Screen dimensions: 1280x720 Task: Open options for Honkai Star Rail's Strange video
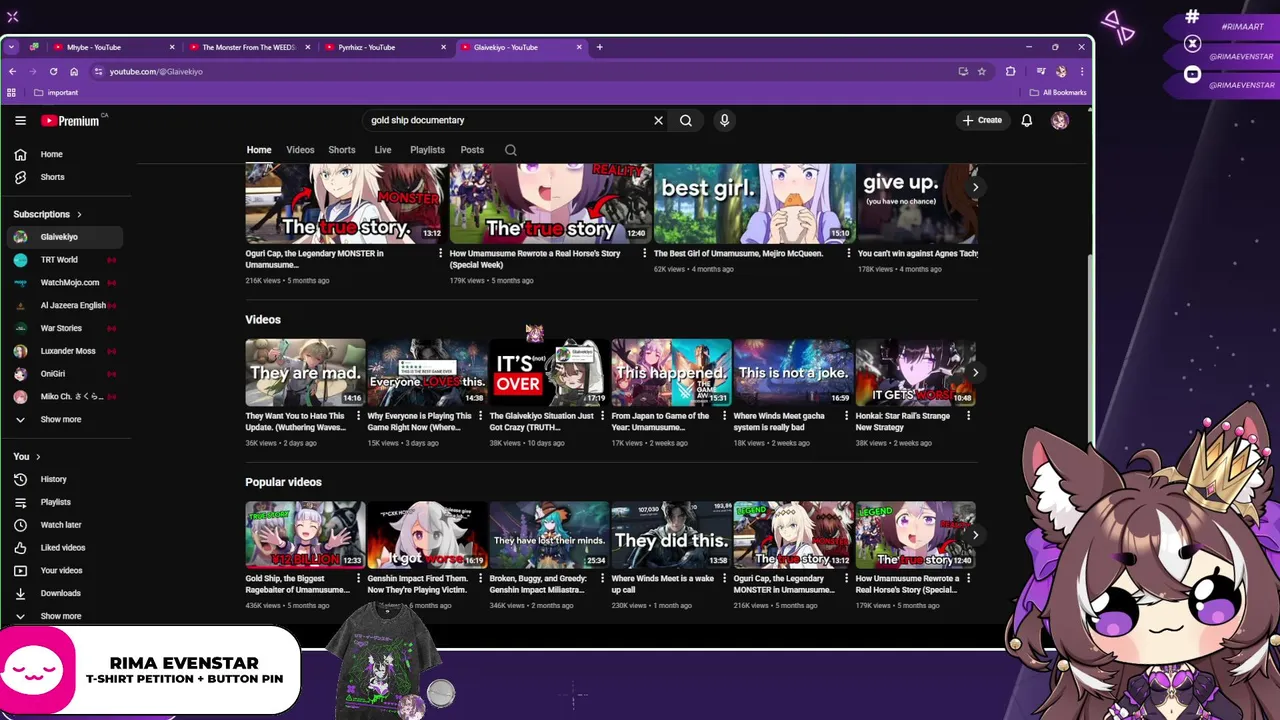click(x=968, y=416)
